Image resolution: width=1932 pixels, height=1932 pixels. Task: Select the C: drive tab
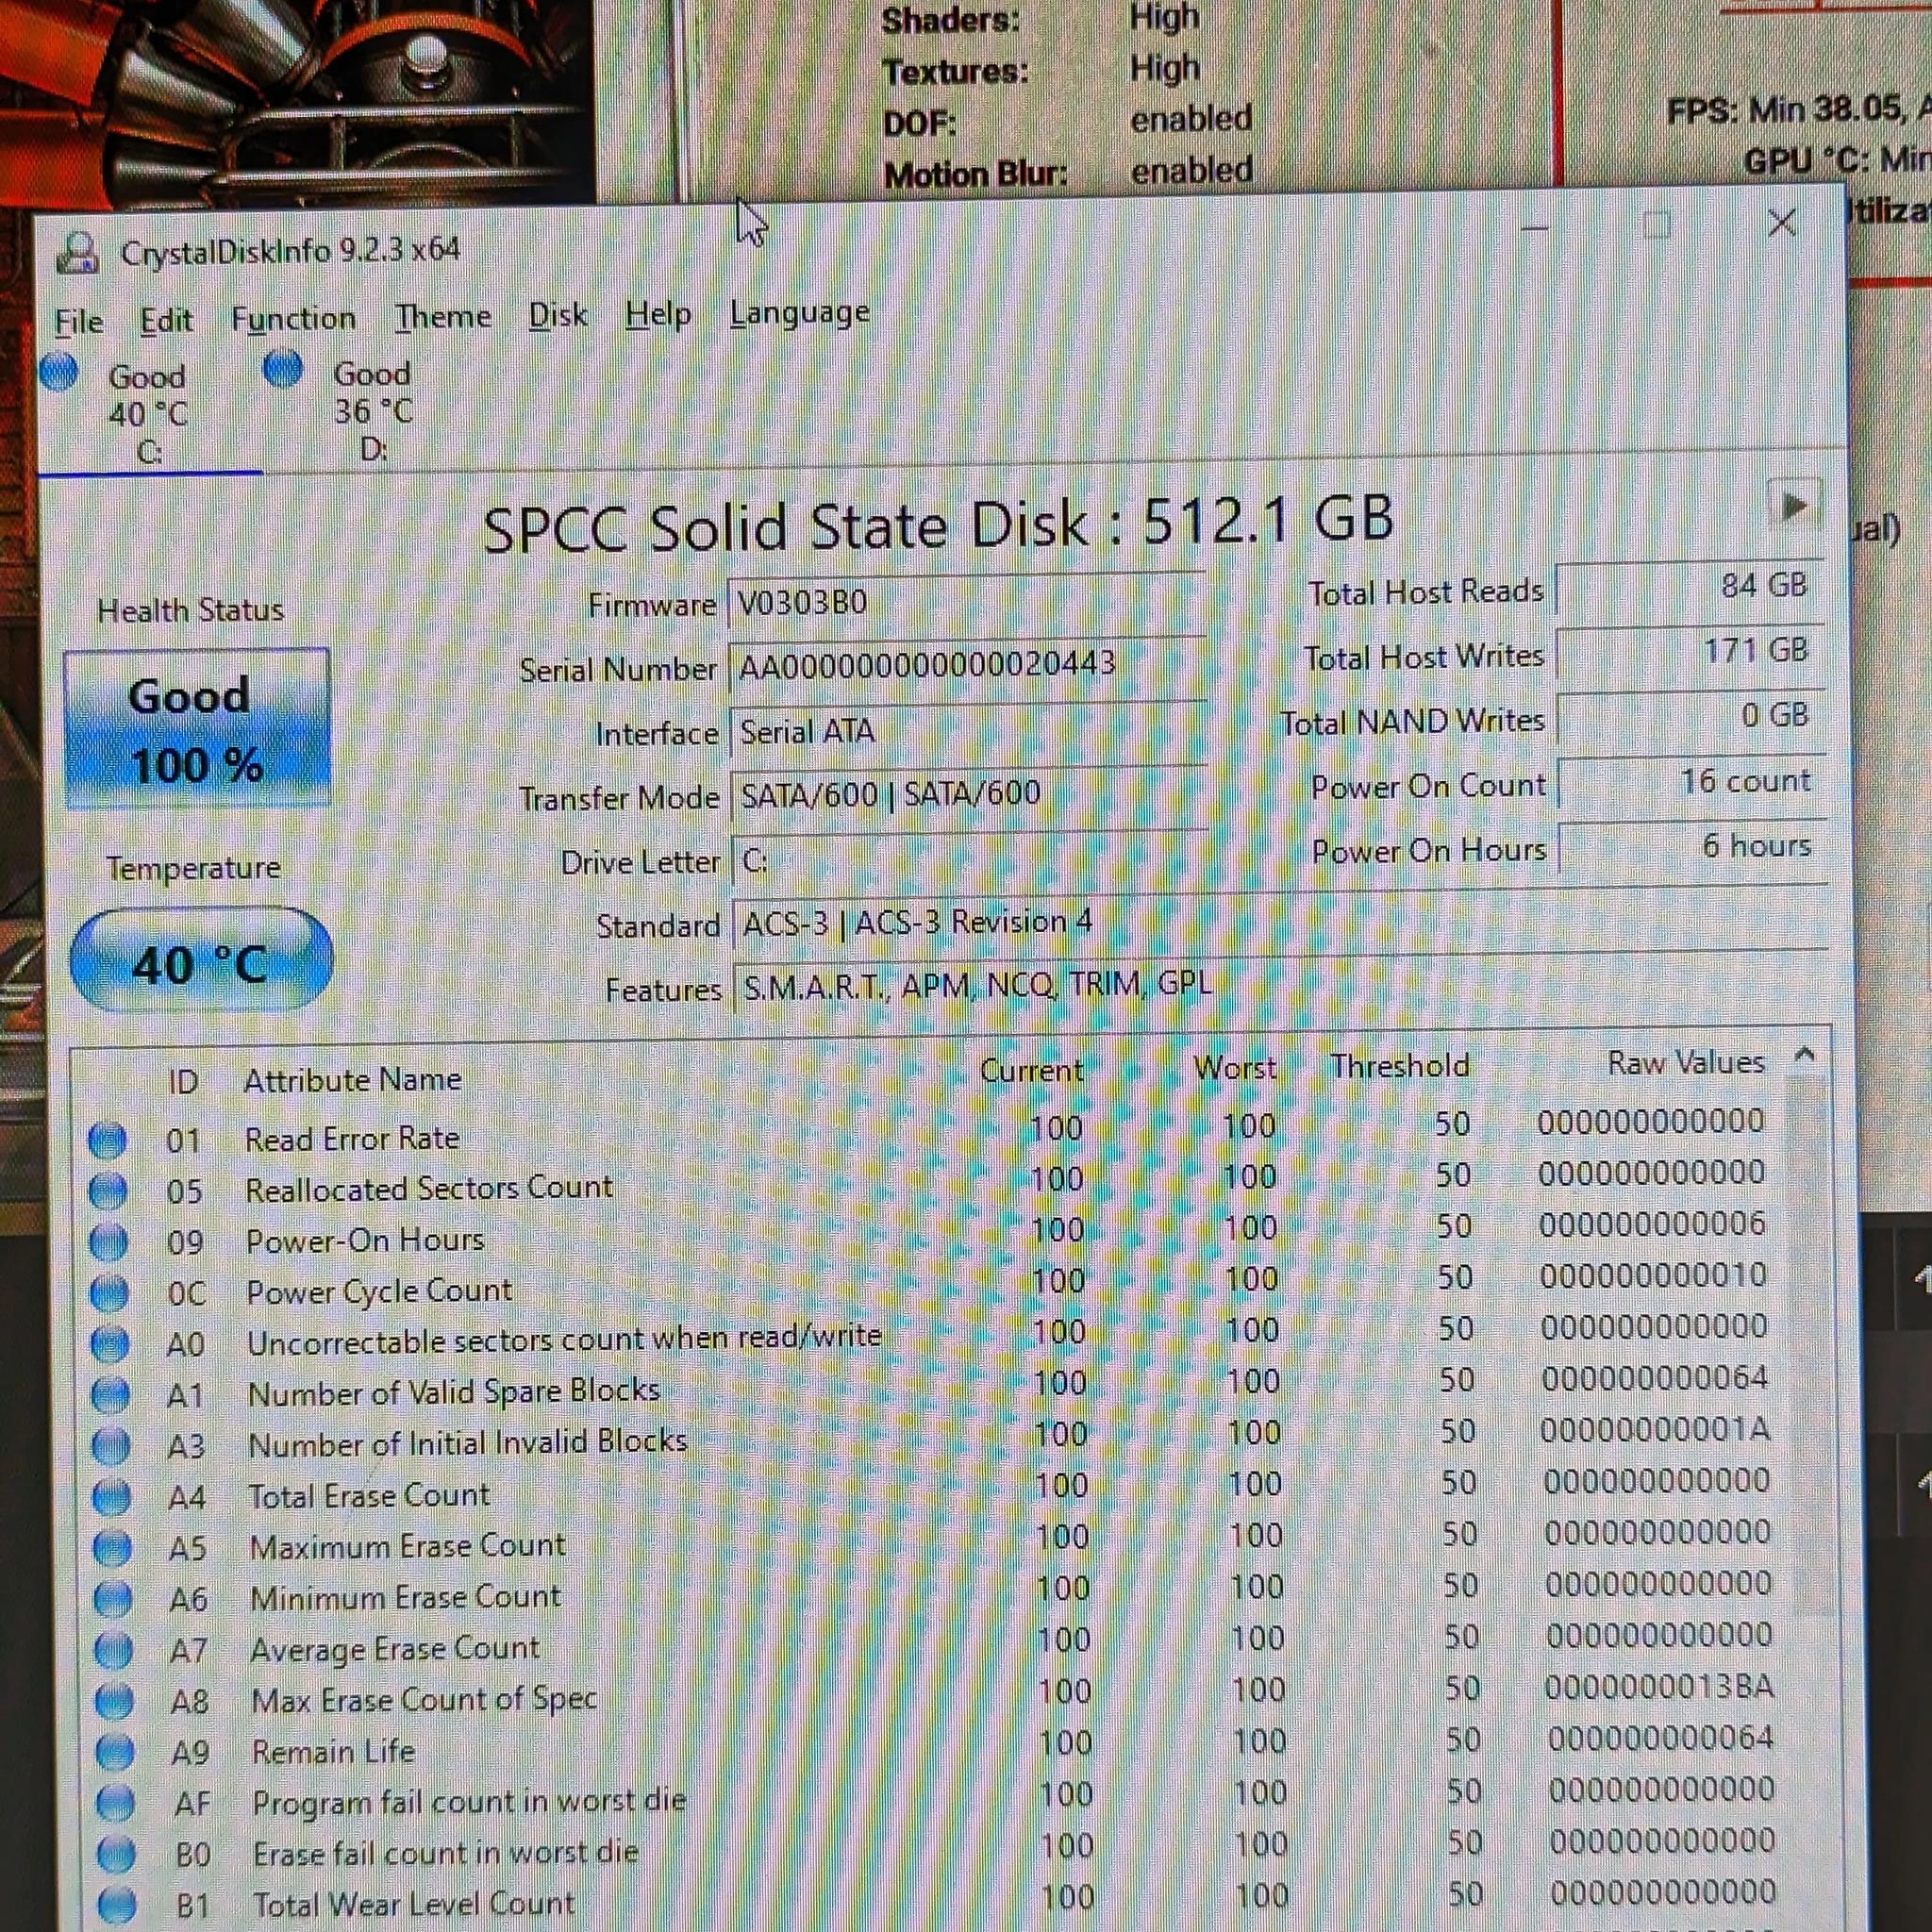tap(148, 412)
